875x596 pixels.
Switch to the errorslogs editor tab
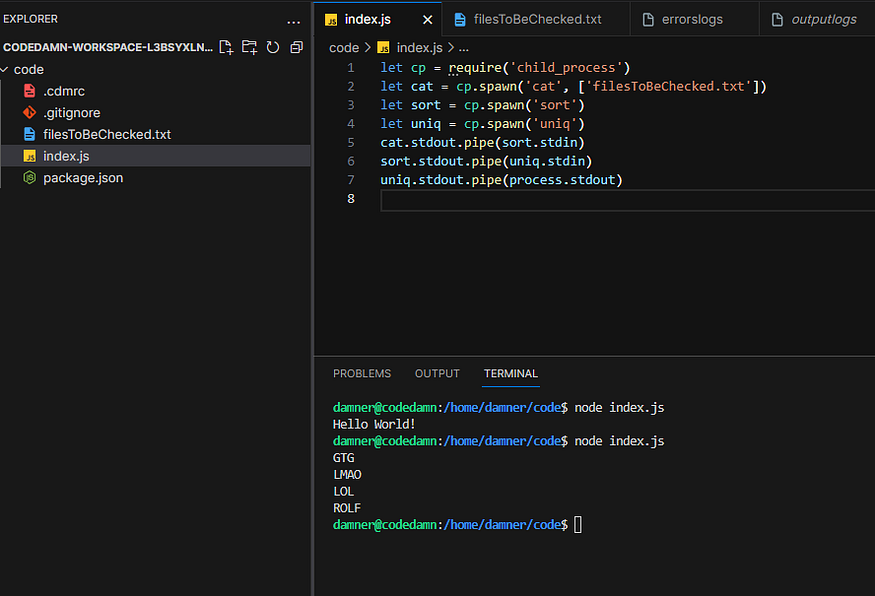(692, 19)
